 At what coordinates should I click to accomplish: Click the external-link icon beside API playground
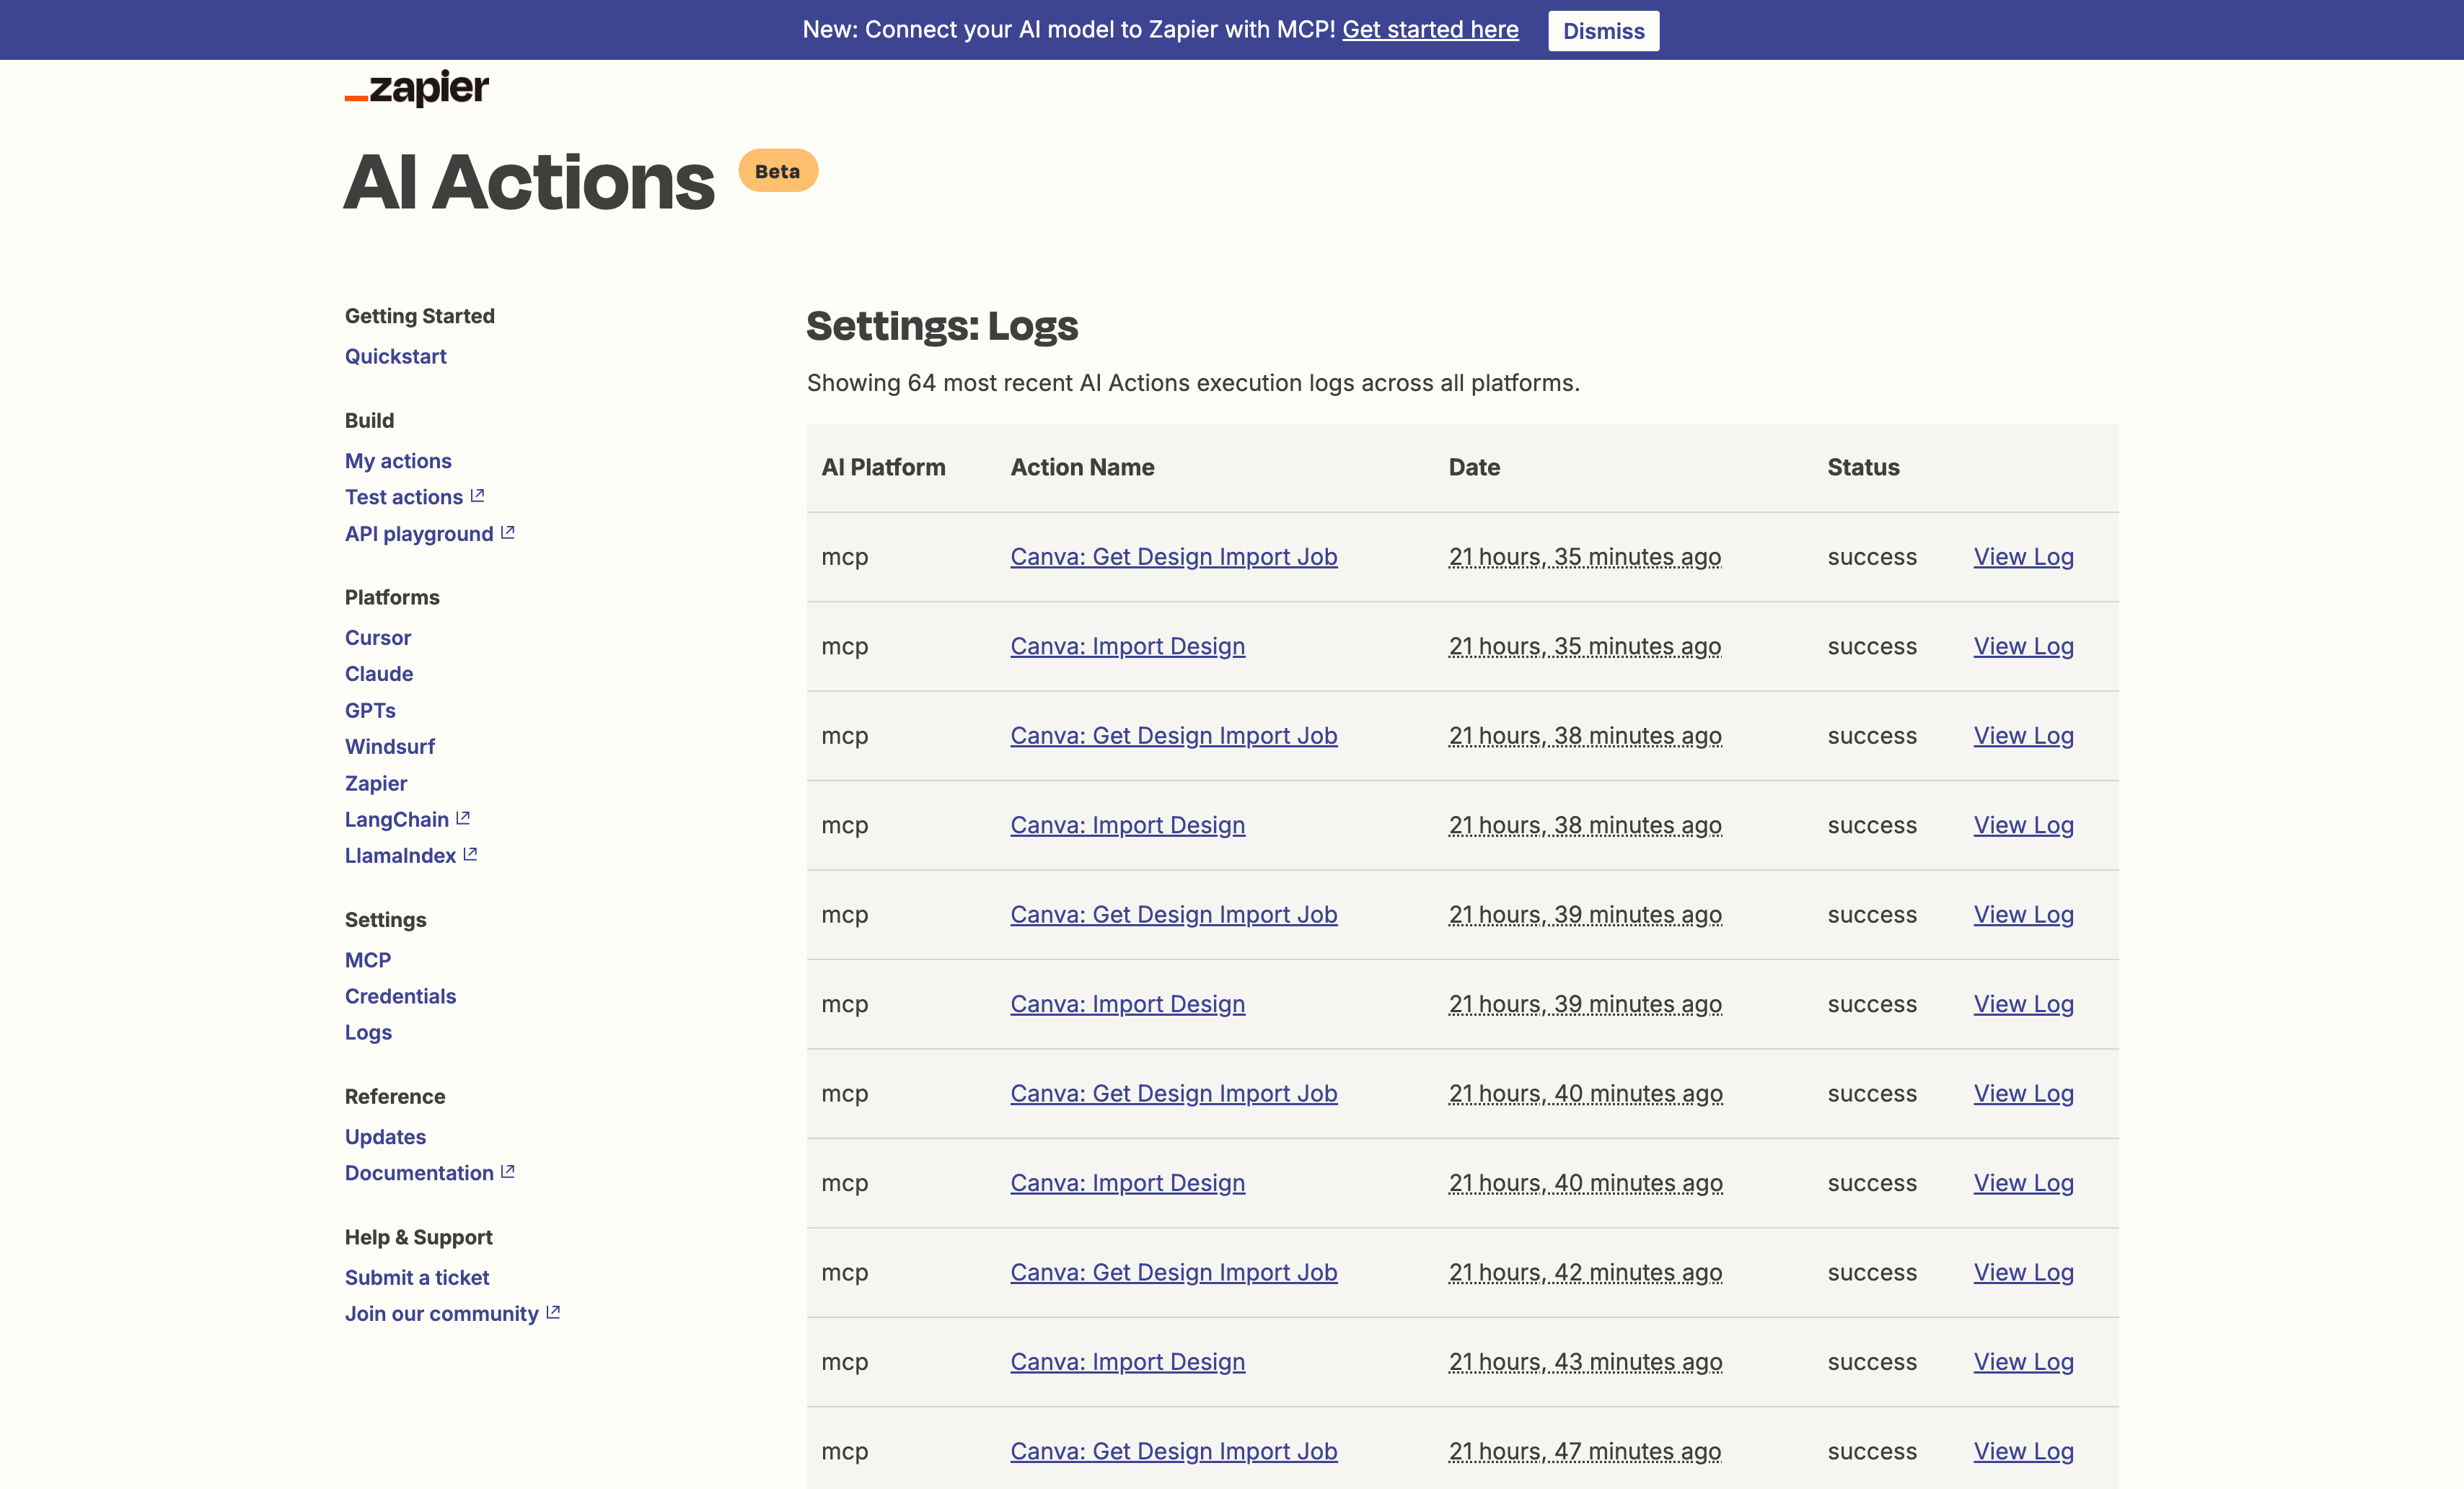(x=508, y=532)
